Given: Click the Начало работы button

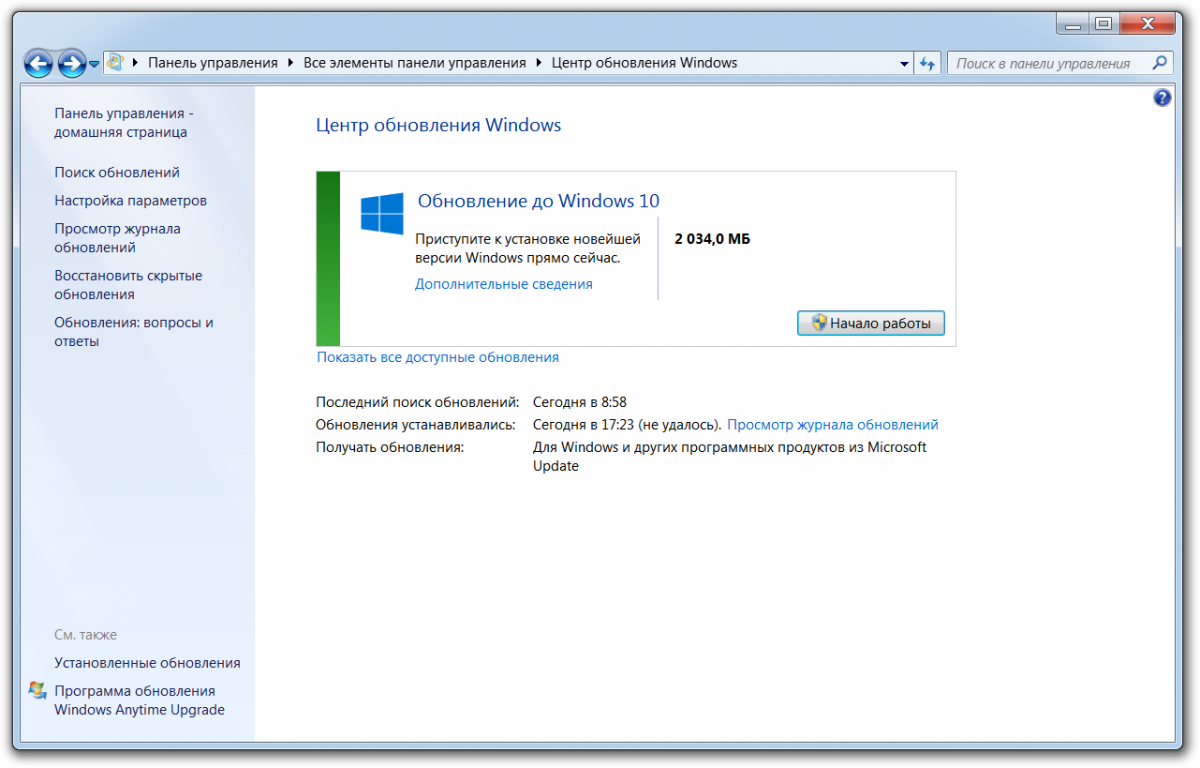Looking at the screenshot, I should pos(871,323).
